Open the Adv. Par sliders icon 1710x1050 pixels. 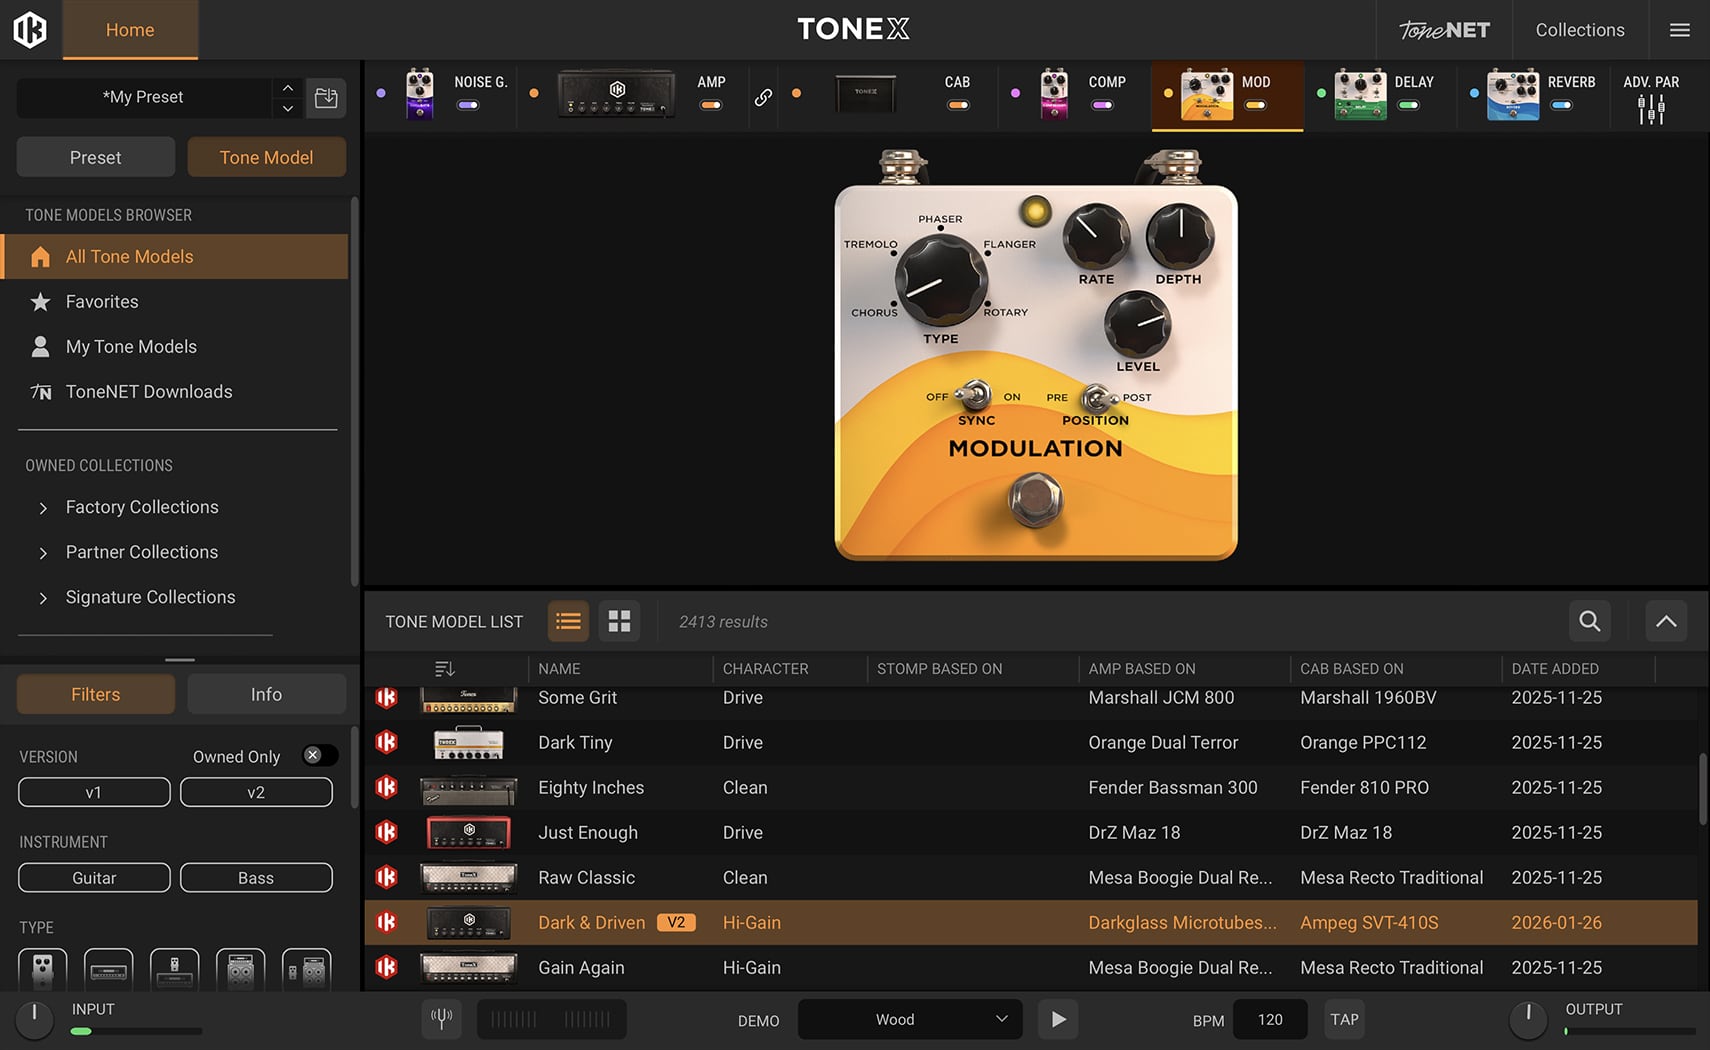click(1651, 109)
